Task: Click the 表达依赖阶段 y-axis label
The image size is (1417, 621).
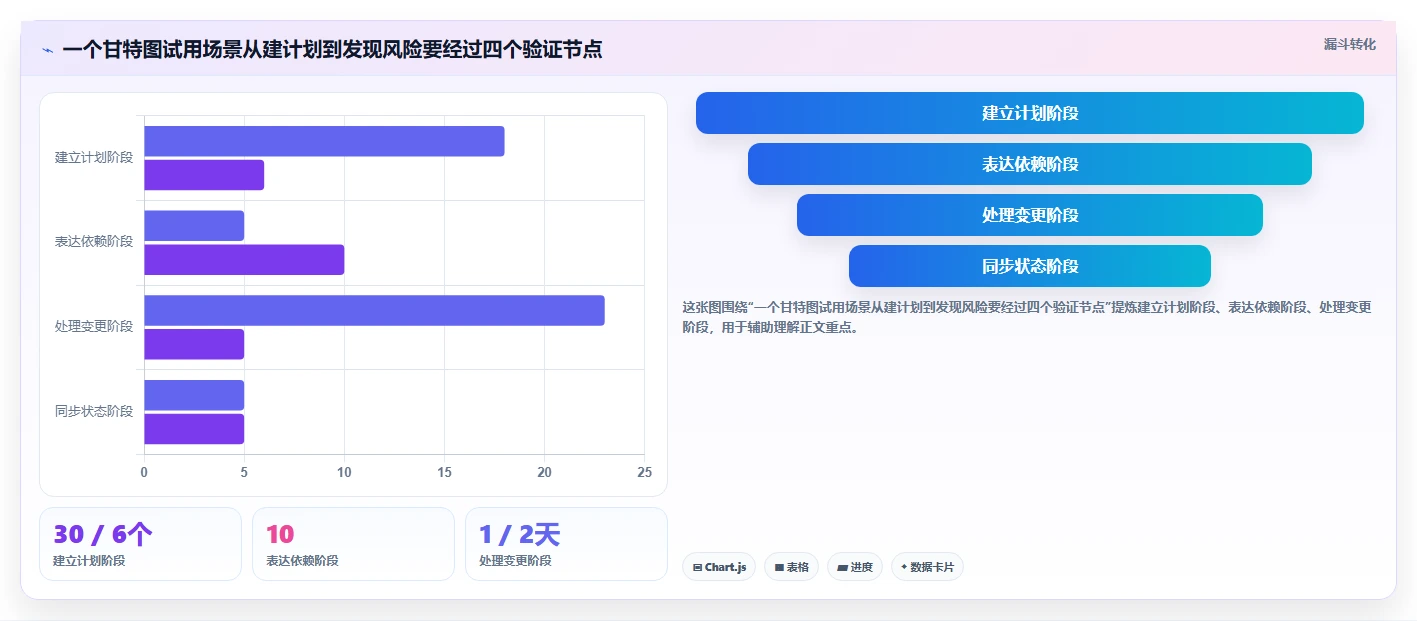Action: coord(94,242)
